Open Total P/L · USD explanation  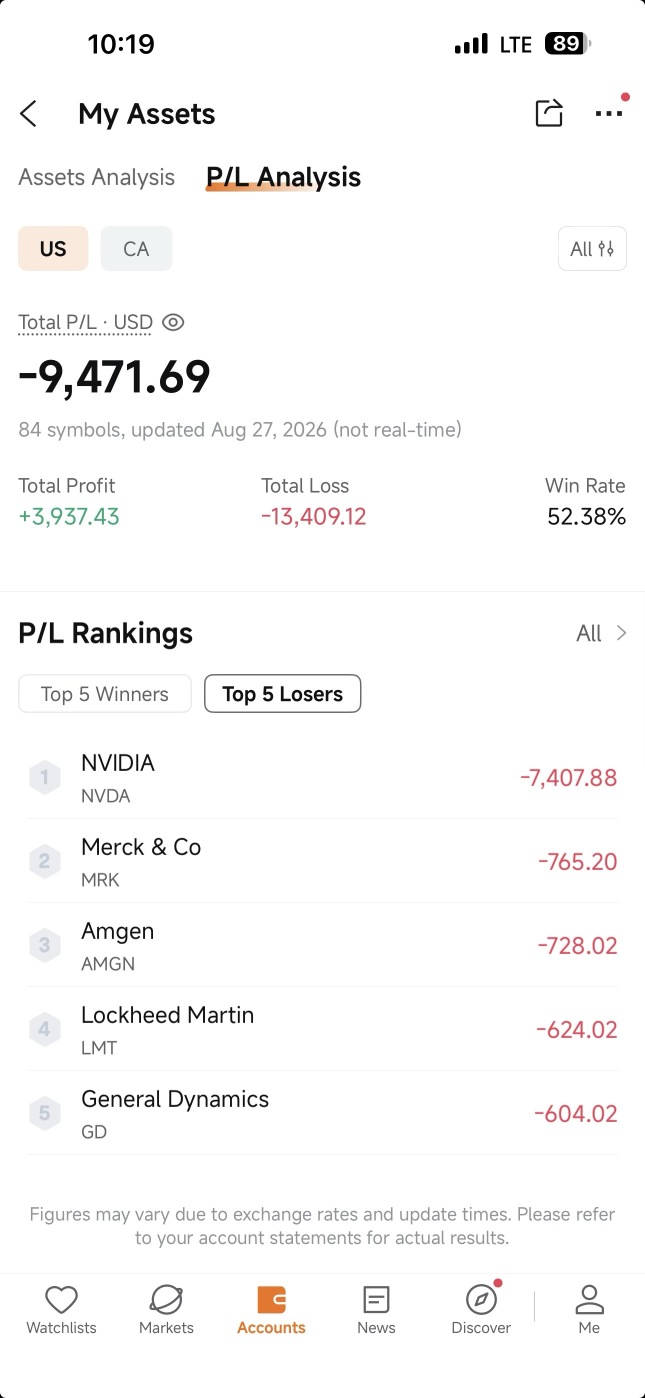pos(86,322)
